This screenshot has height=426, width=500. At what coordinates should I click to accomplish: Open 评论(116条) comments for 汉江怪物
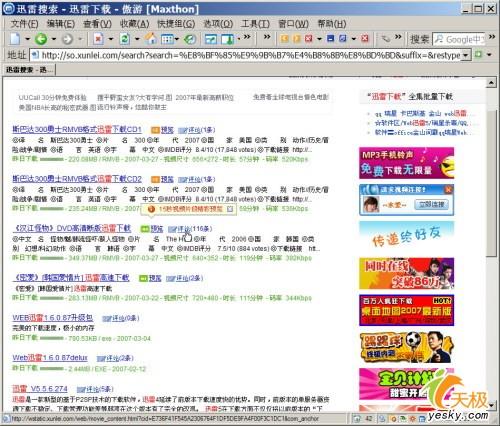tap(190, 229)
